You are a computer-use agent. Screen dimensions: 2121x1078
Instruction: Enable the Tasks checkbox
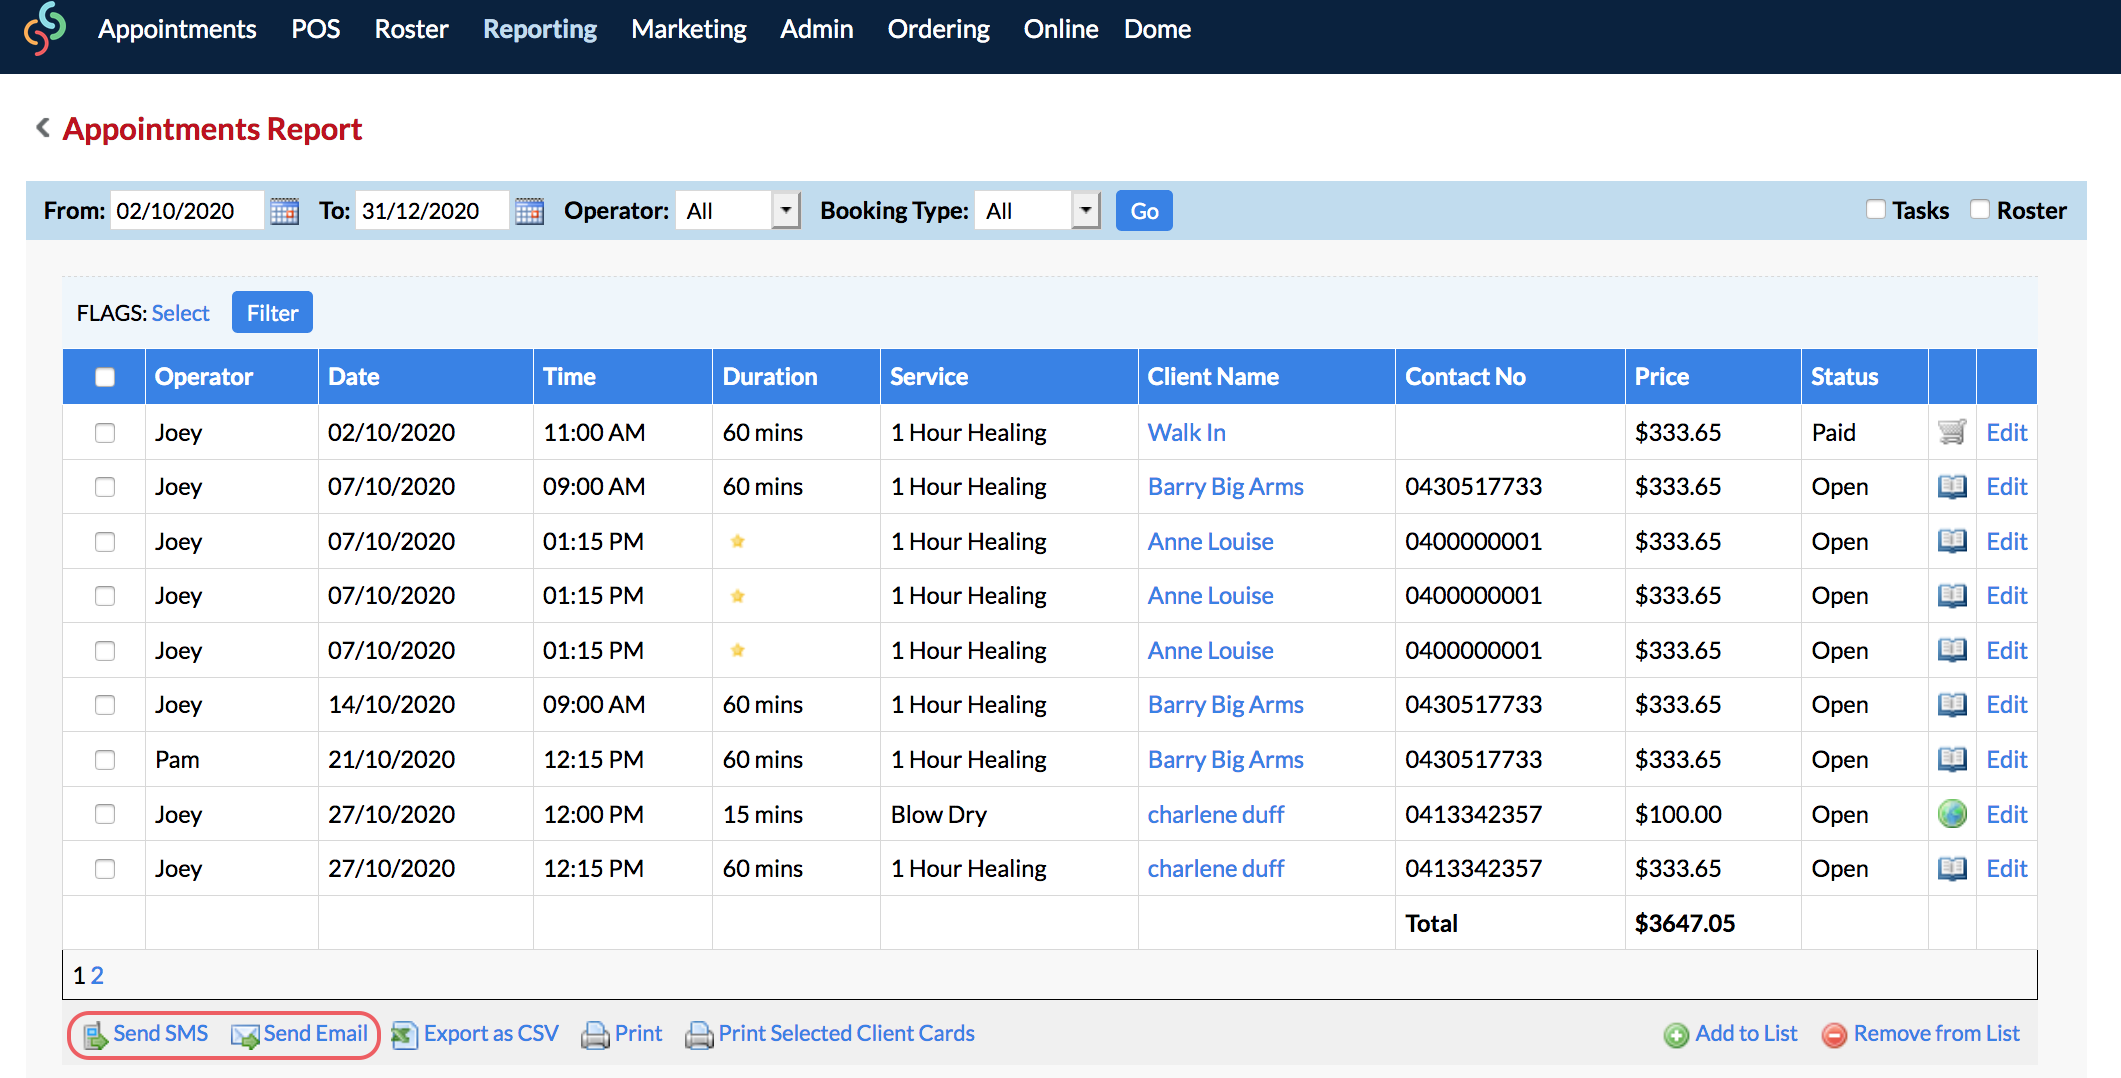pos(1875,208)
